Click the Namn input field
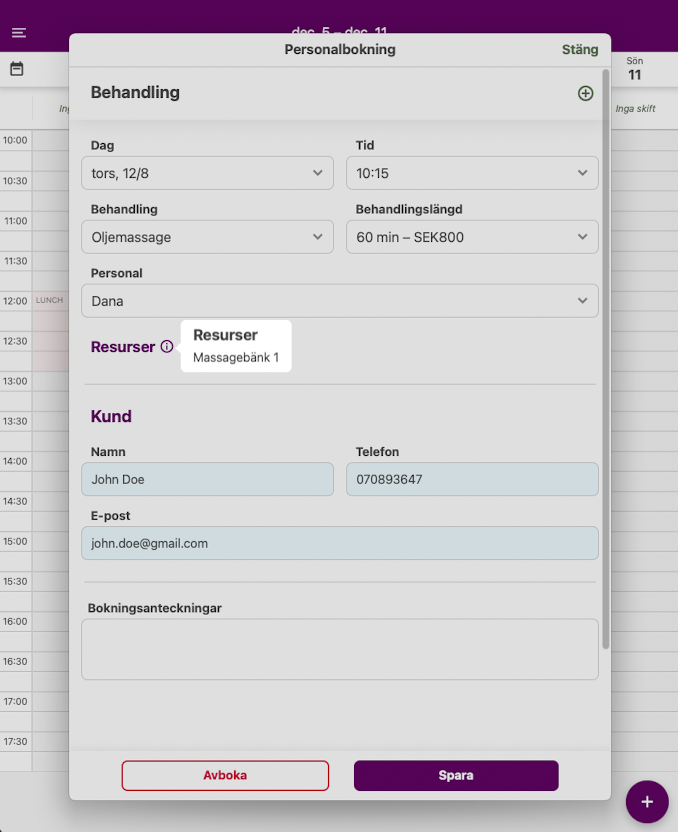This screenshot has width=678, height=832. pos(207,479)
